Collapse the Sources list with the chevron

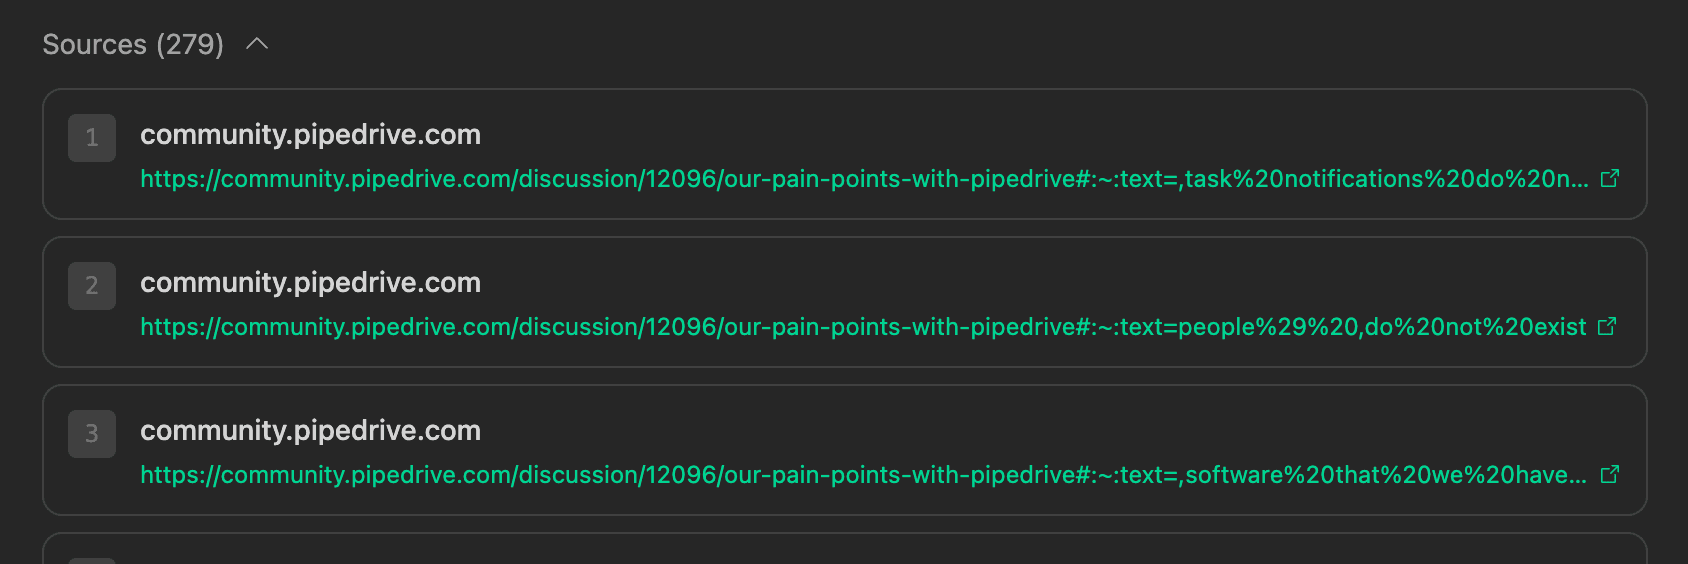pos(257,44)
